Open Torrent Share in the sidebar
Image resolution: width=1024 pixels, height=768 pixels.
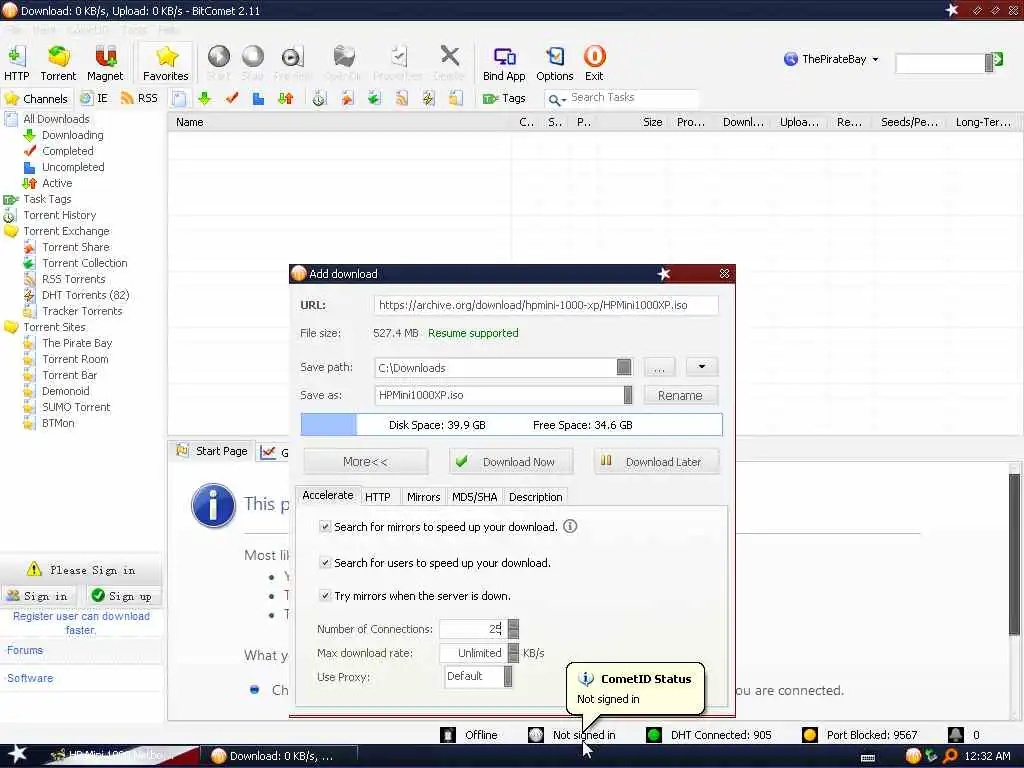click(x=76, y=247)
